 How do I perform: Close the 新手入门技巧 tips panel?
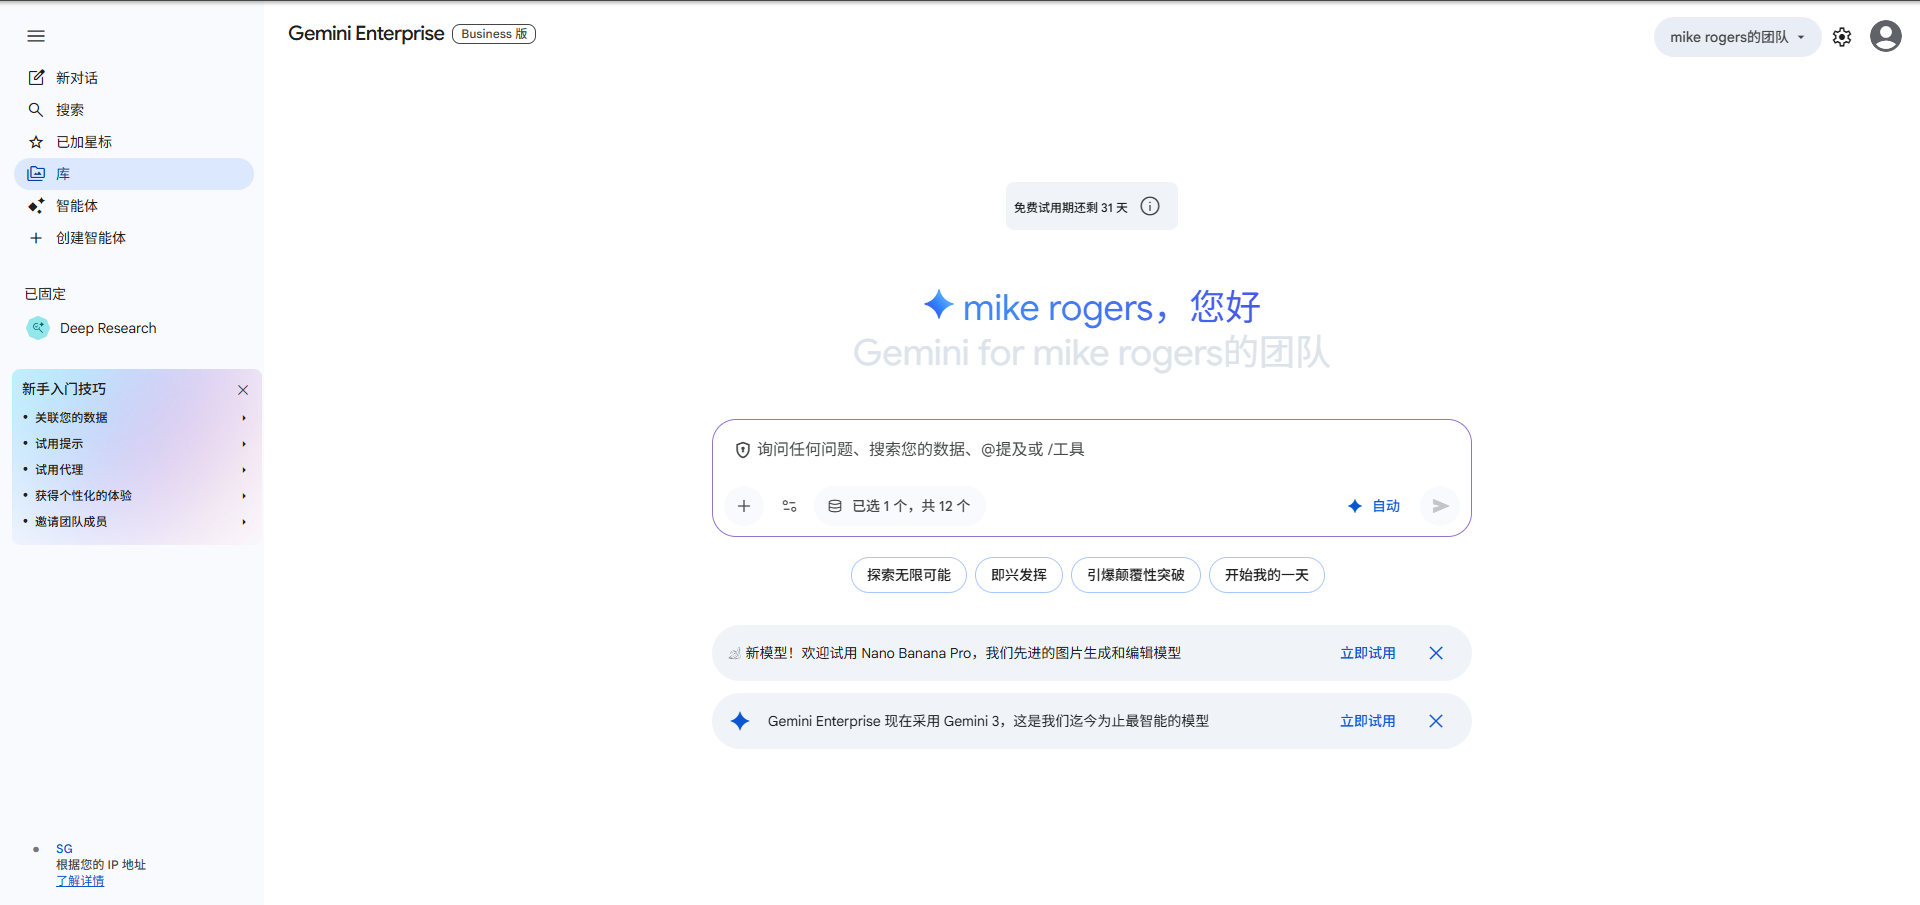(243, 390)
